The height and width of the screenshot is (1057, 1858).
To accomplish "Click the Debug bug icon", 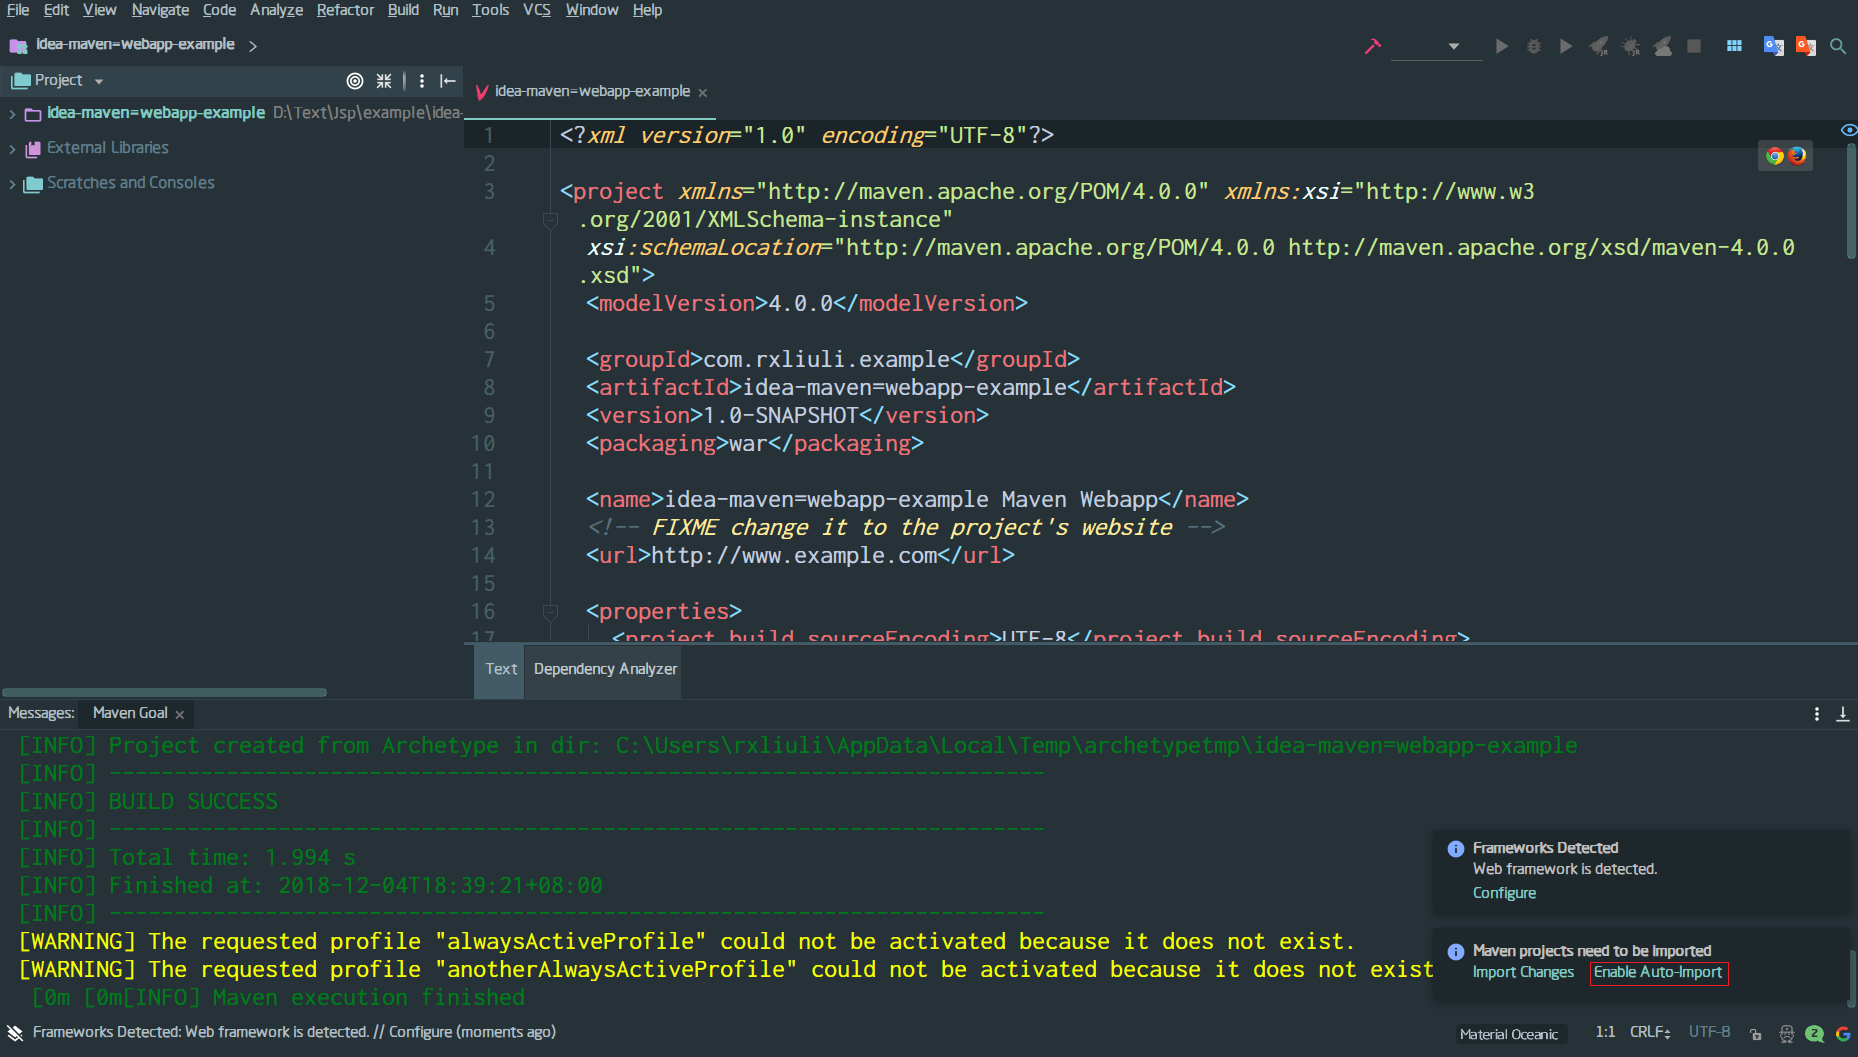I will click(x=1534, y=46).
